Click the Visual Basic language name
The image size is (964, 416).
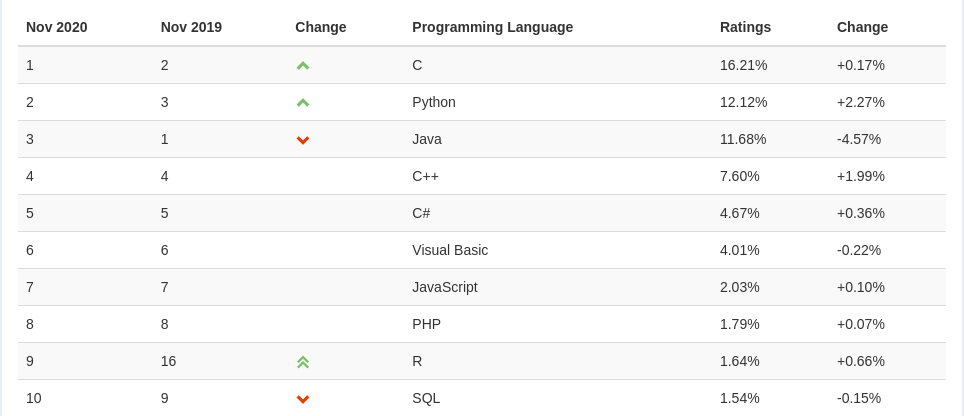pos(450,250)
